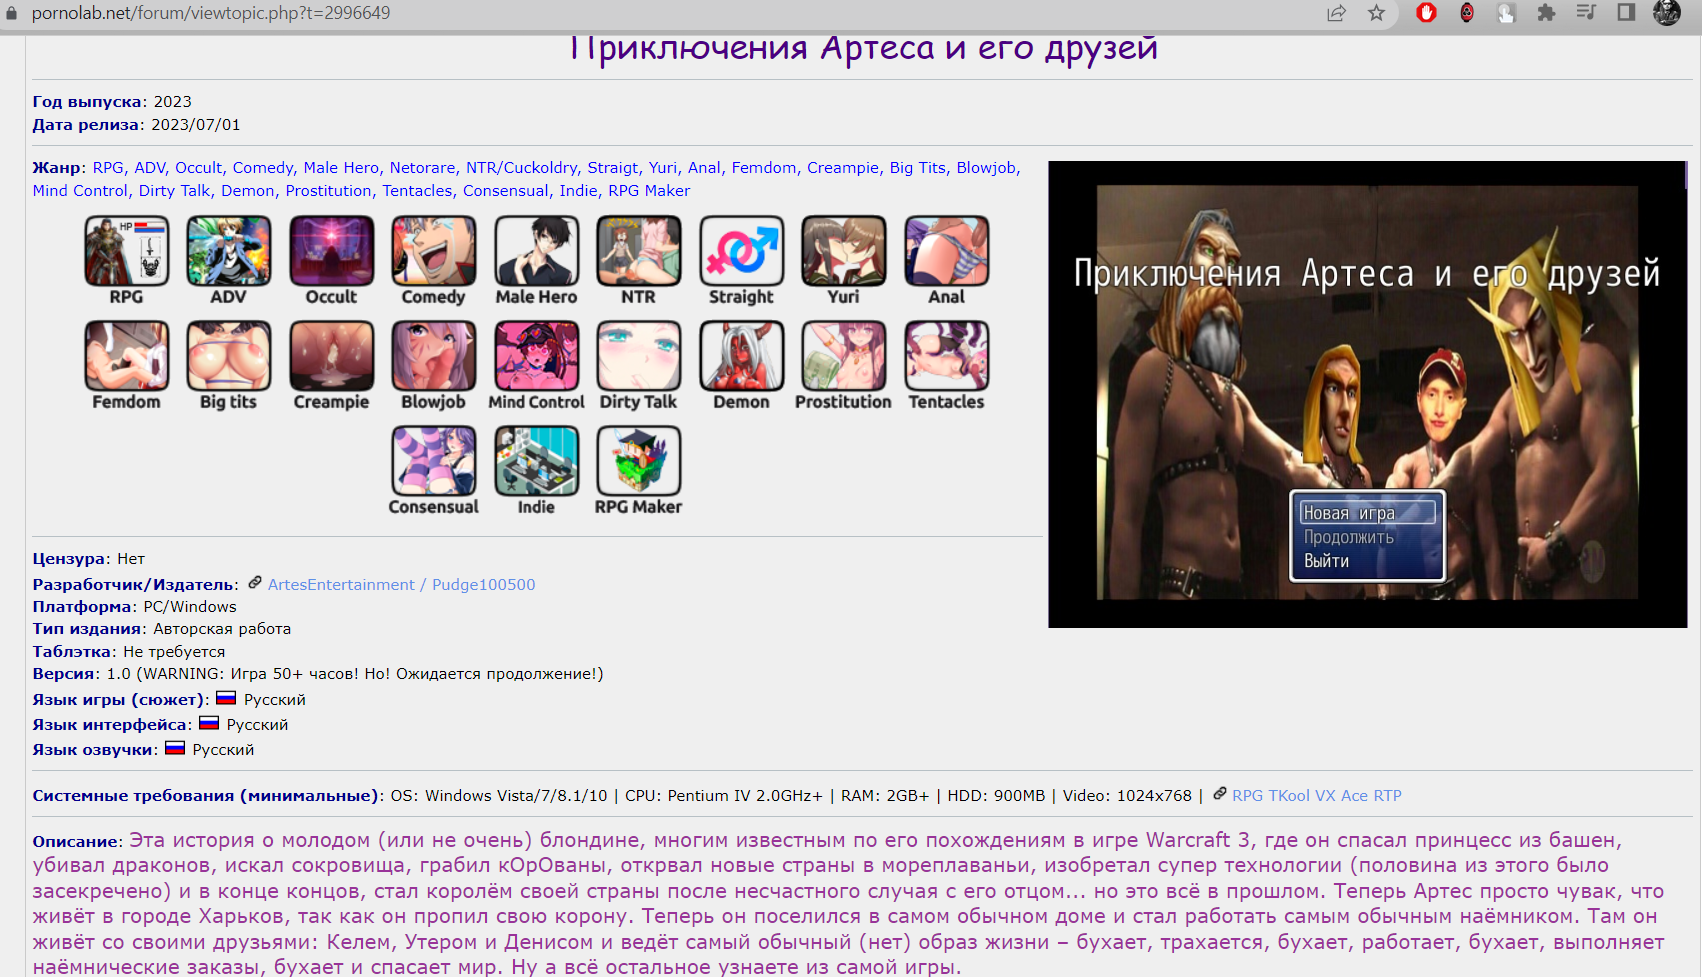Open the browser Extensions puzzle icon

(1546, 13)
